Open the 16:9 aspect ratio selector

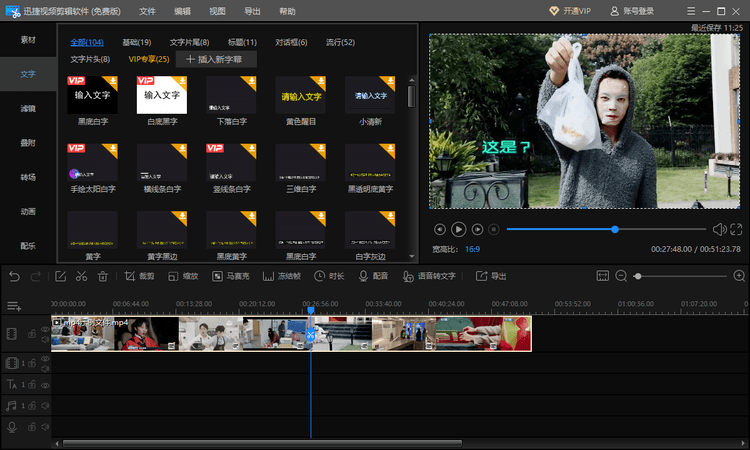point(472,249)
